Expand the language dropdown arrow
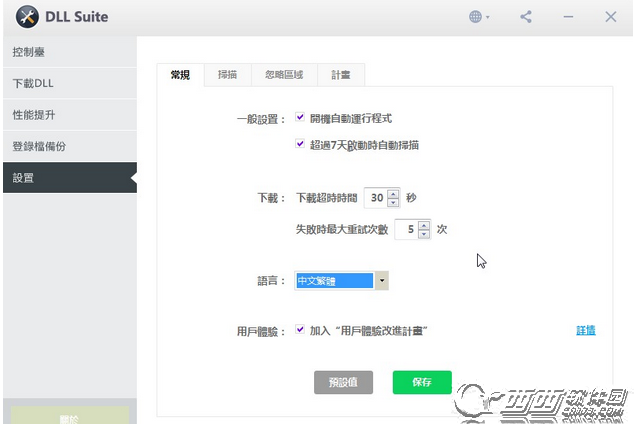Image resolution: width=634 pixels, height=424 pixels. [382, 281]
